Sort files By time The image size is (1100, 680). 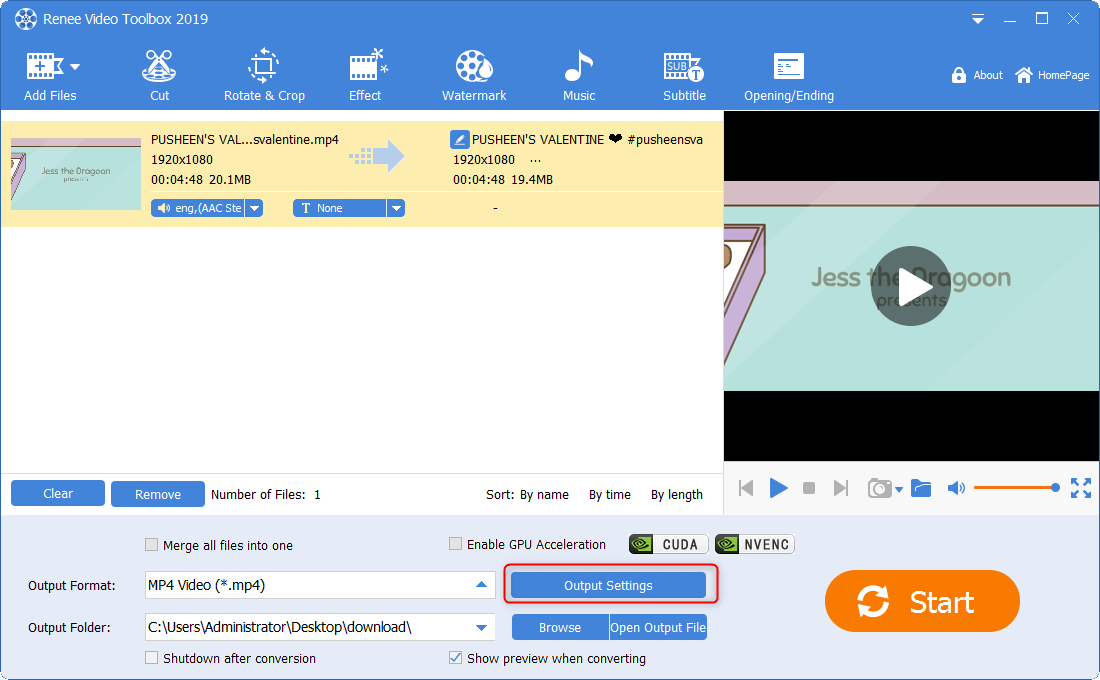(609, 494)
